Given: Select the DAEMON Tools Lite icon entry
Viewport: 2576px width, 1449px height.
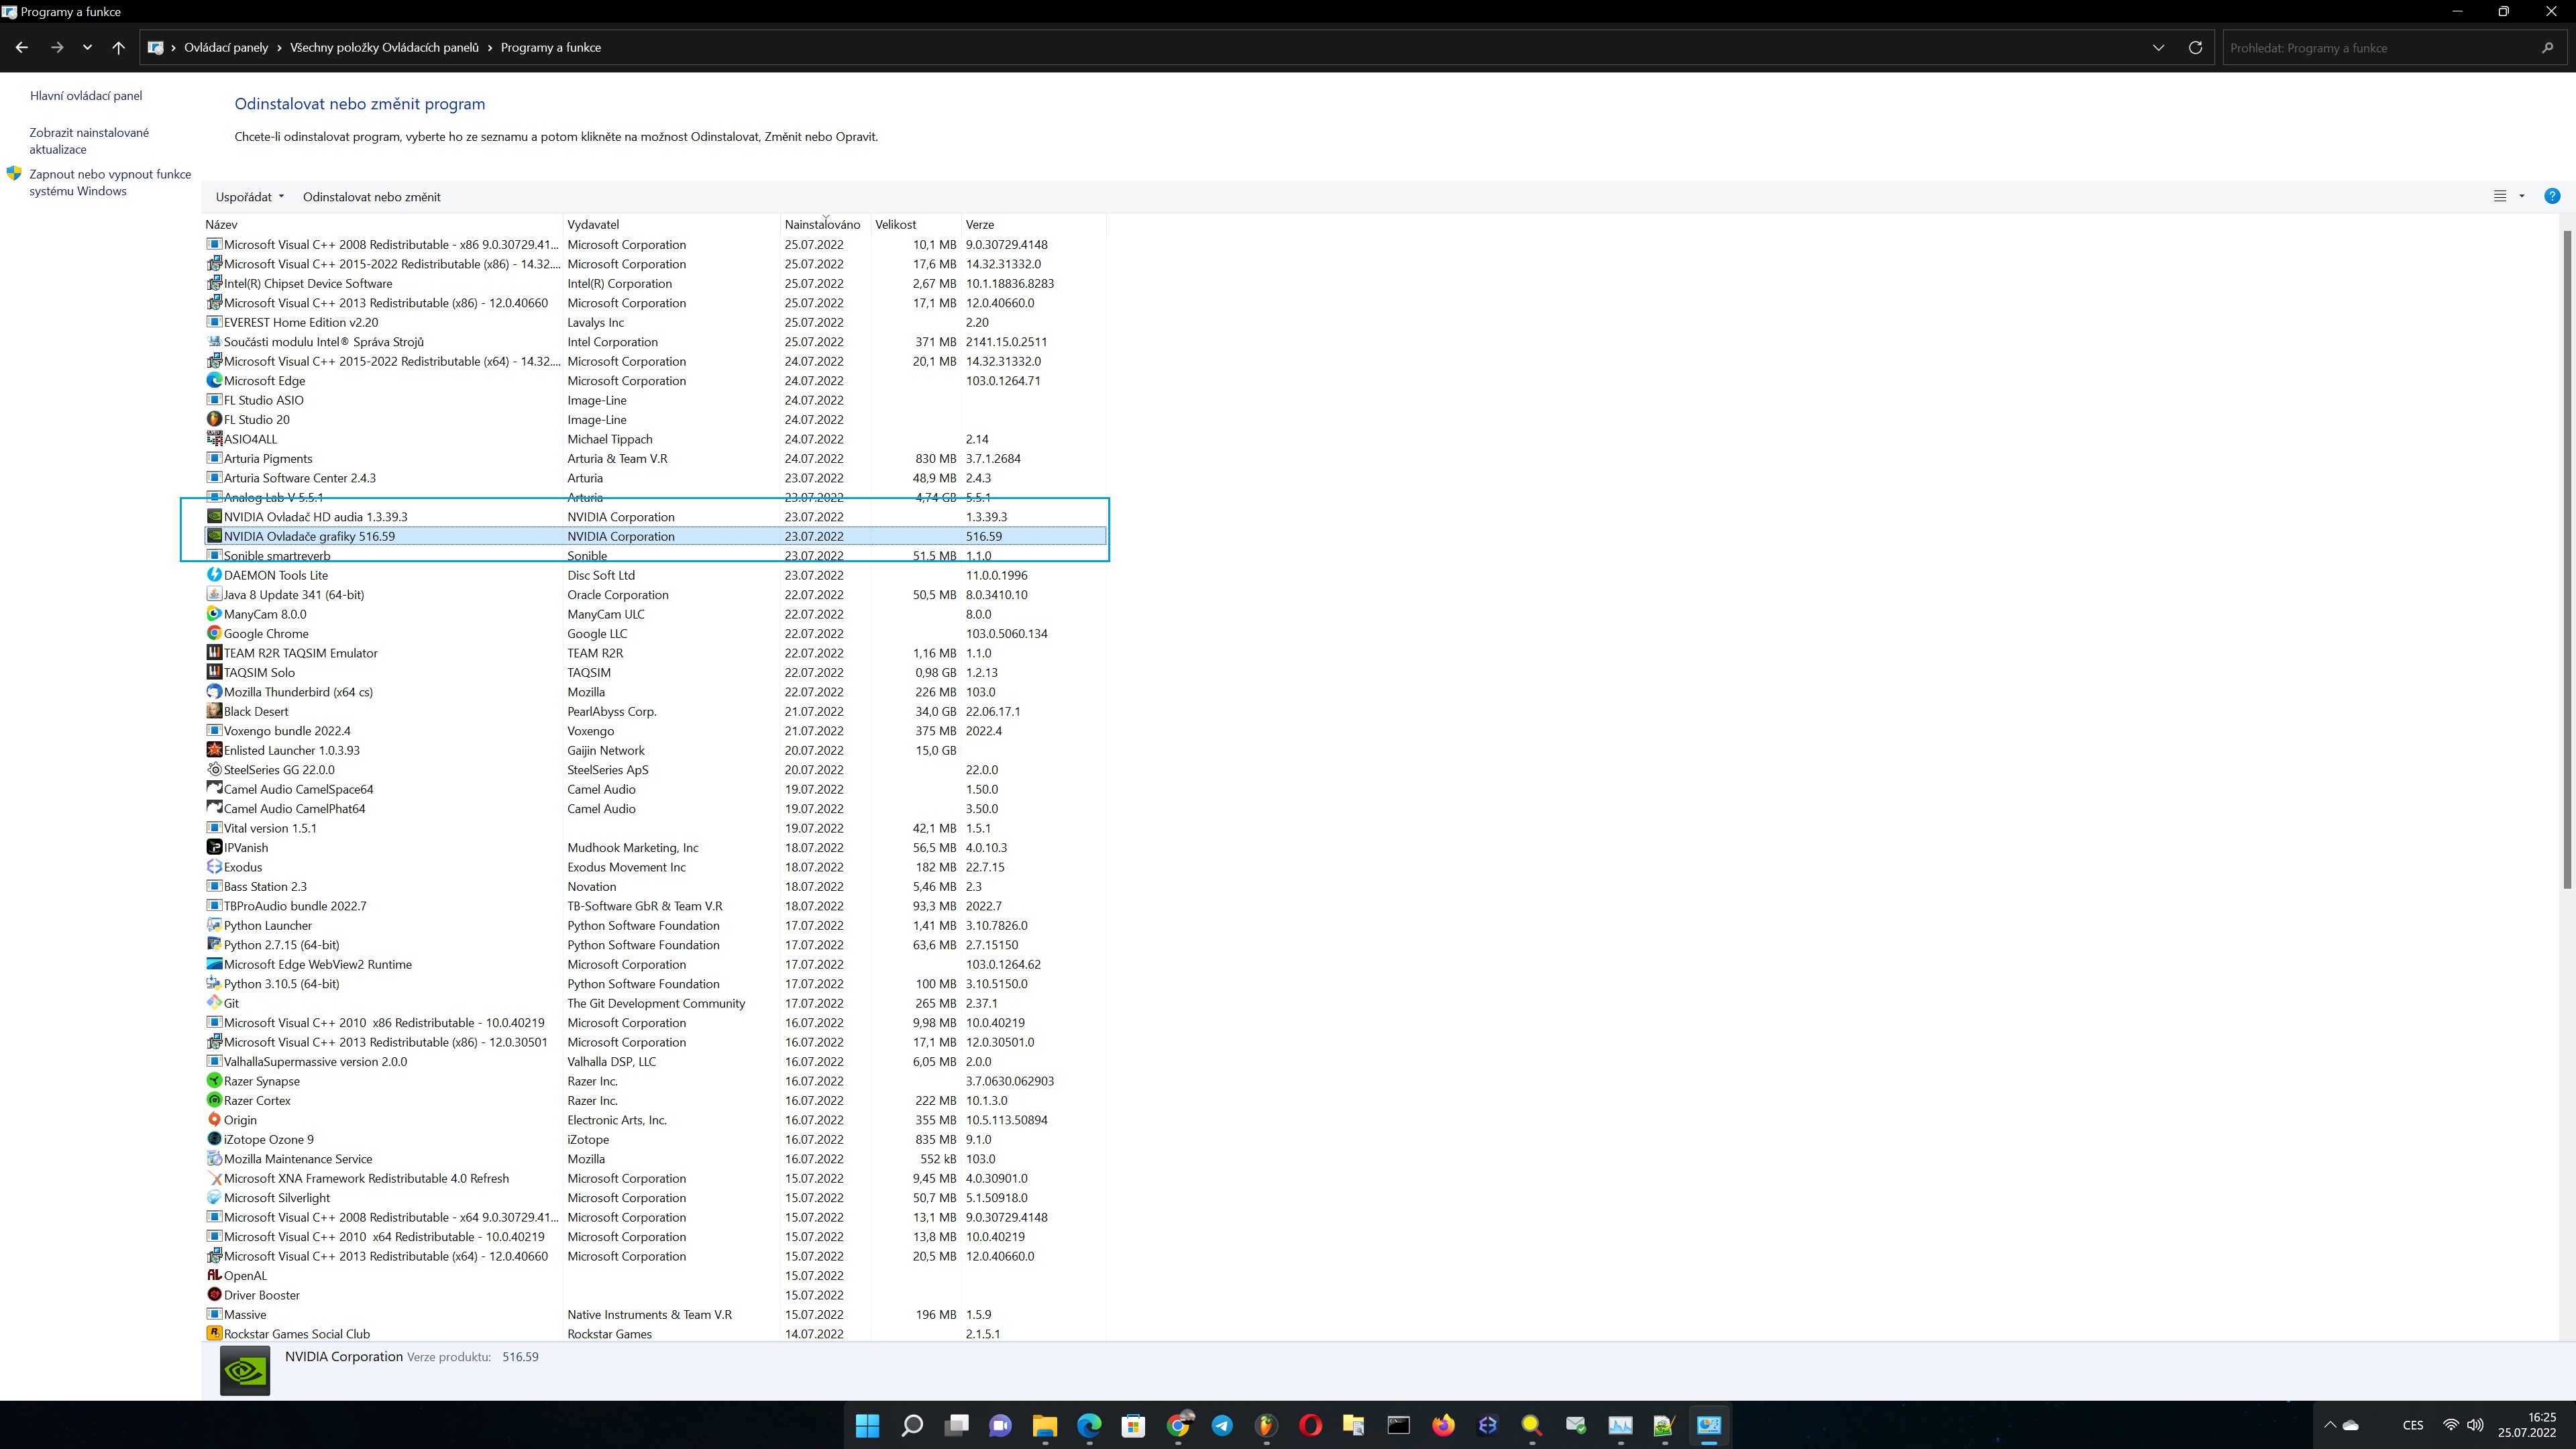Looking at the screenshot, I should [214, 575].
